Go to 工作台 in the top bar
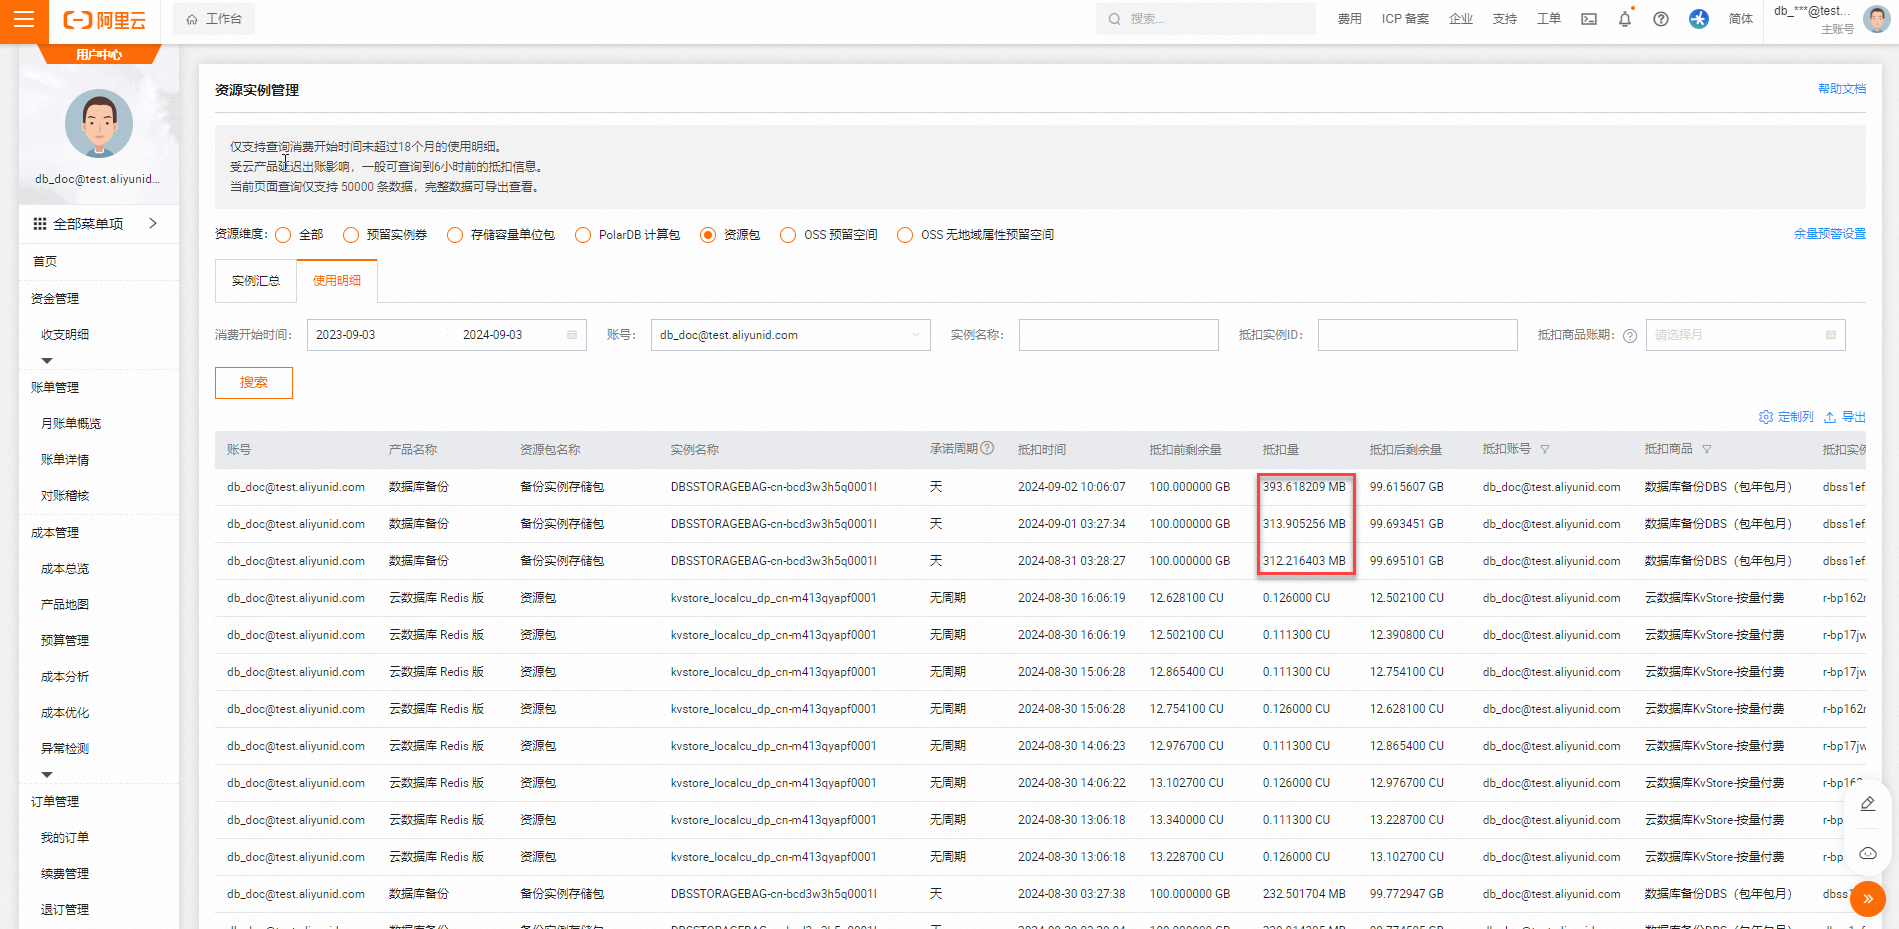 pyautogui.click(x=214, y=19)
